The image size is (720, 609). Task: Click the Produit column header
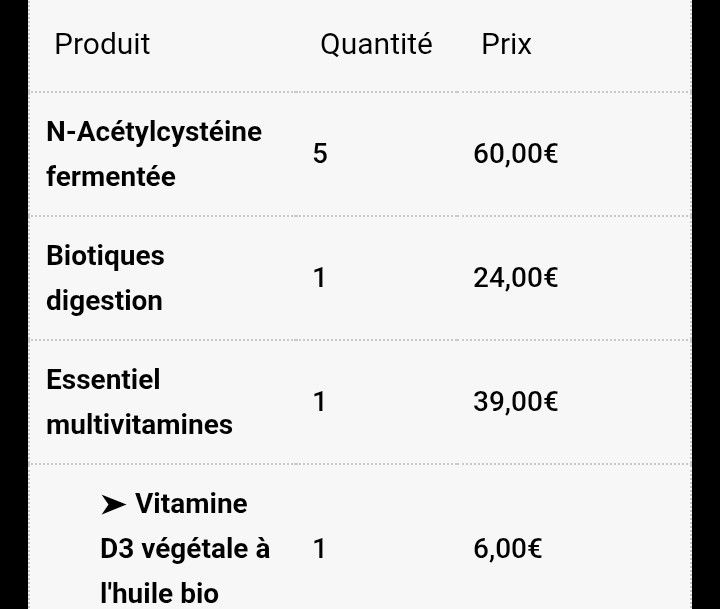[x=102, y=44]
